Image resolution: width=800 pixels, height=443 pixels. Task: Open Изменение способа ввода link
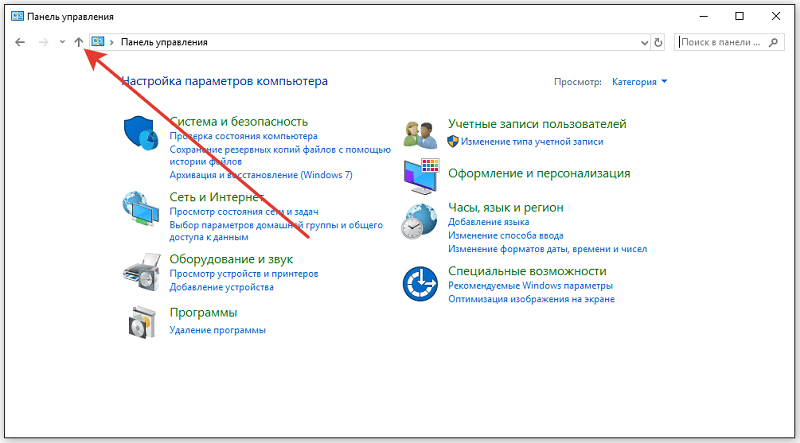506,236
